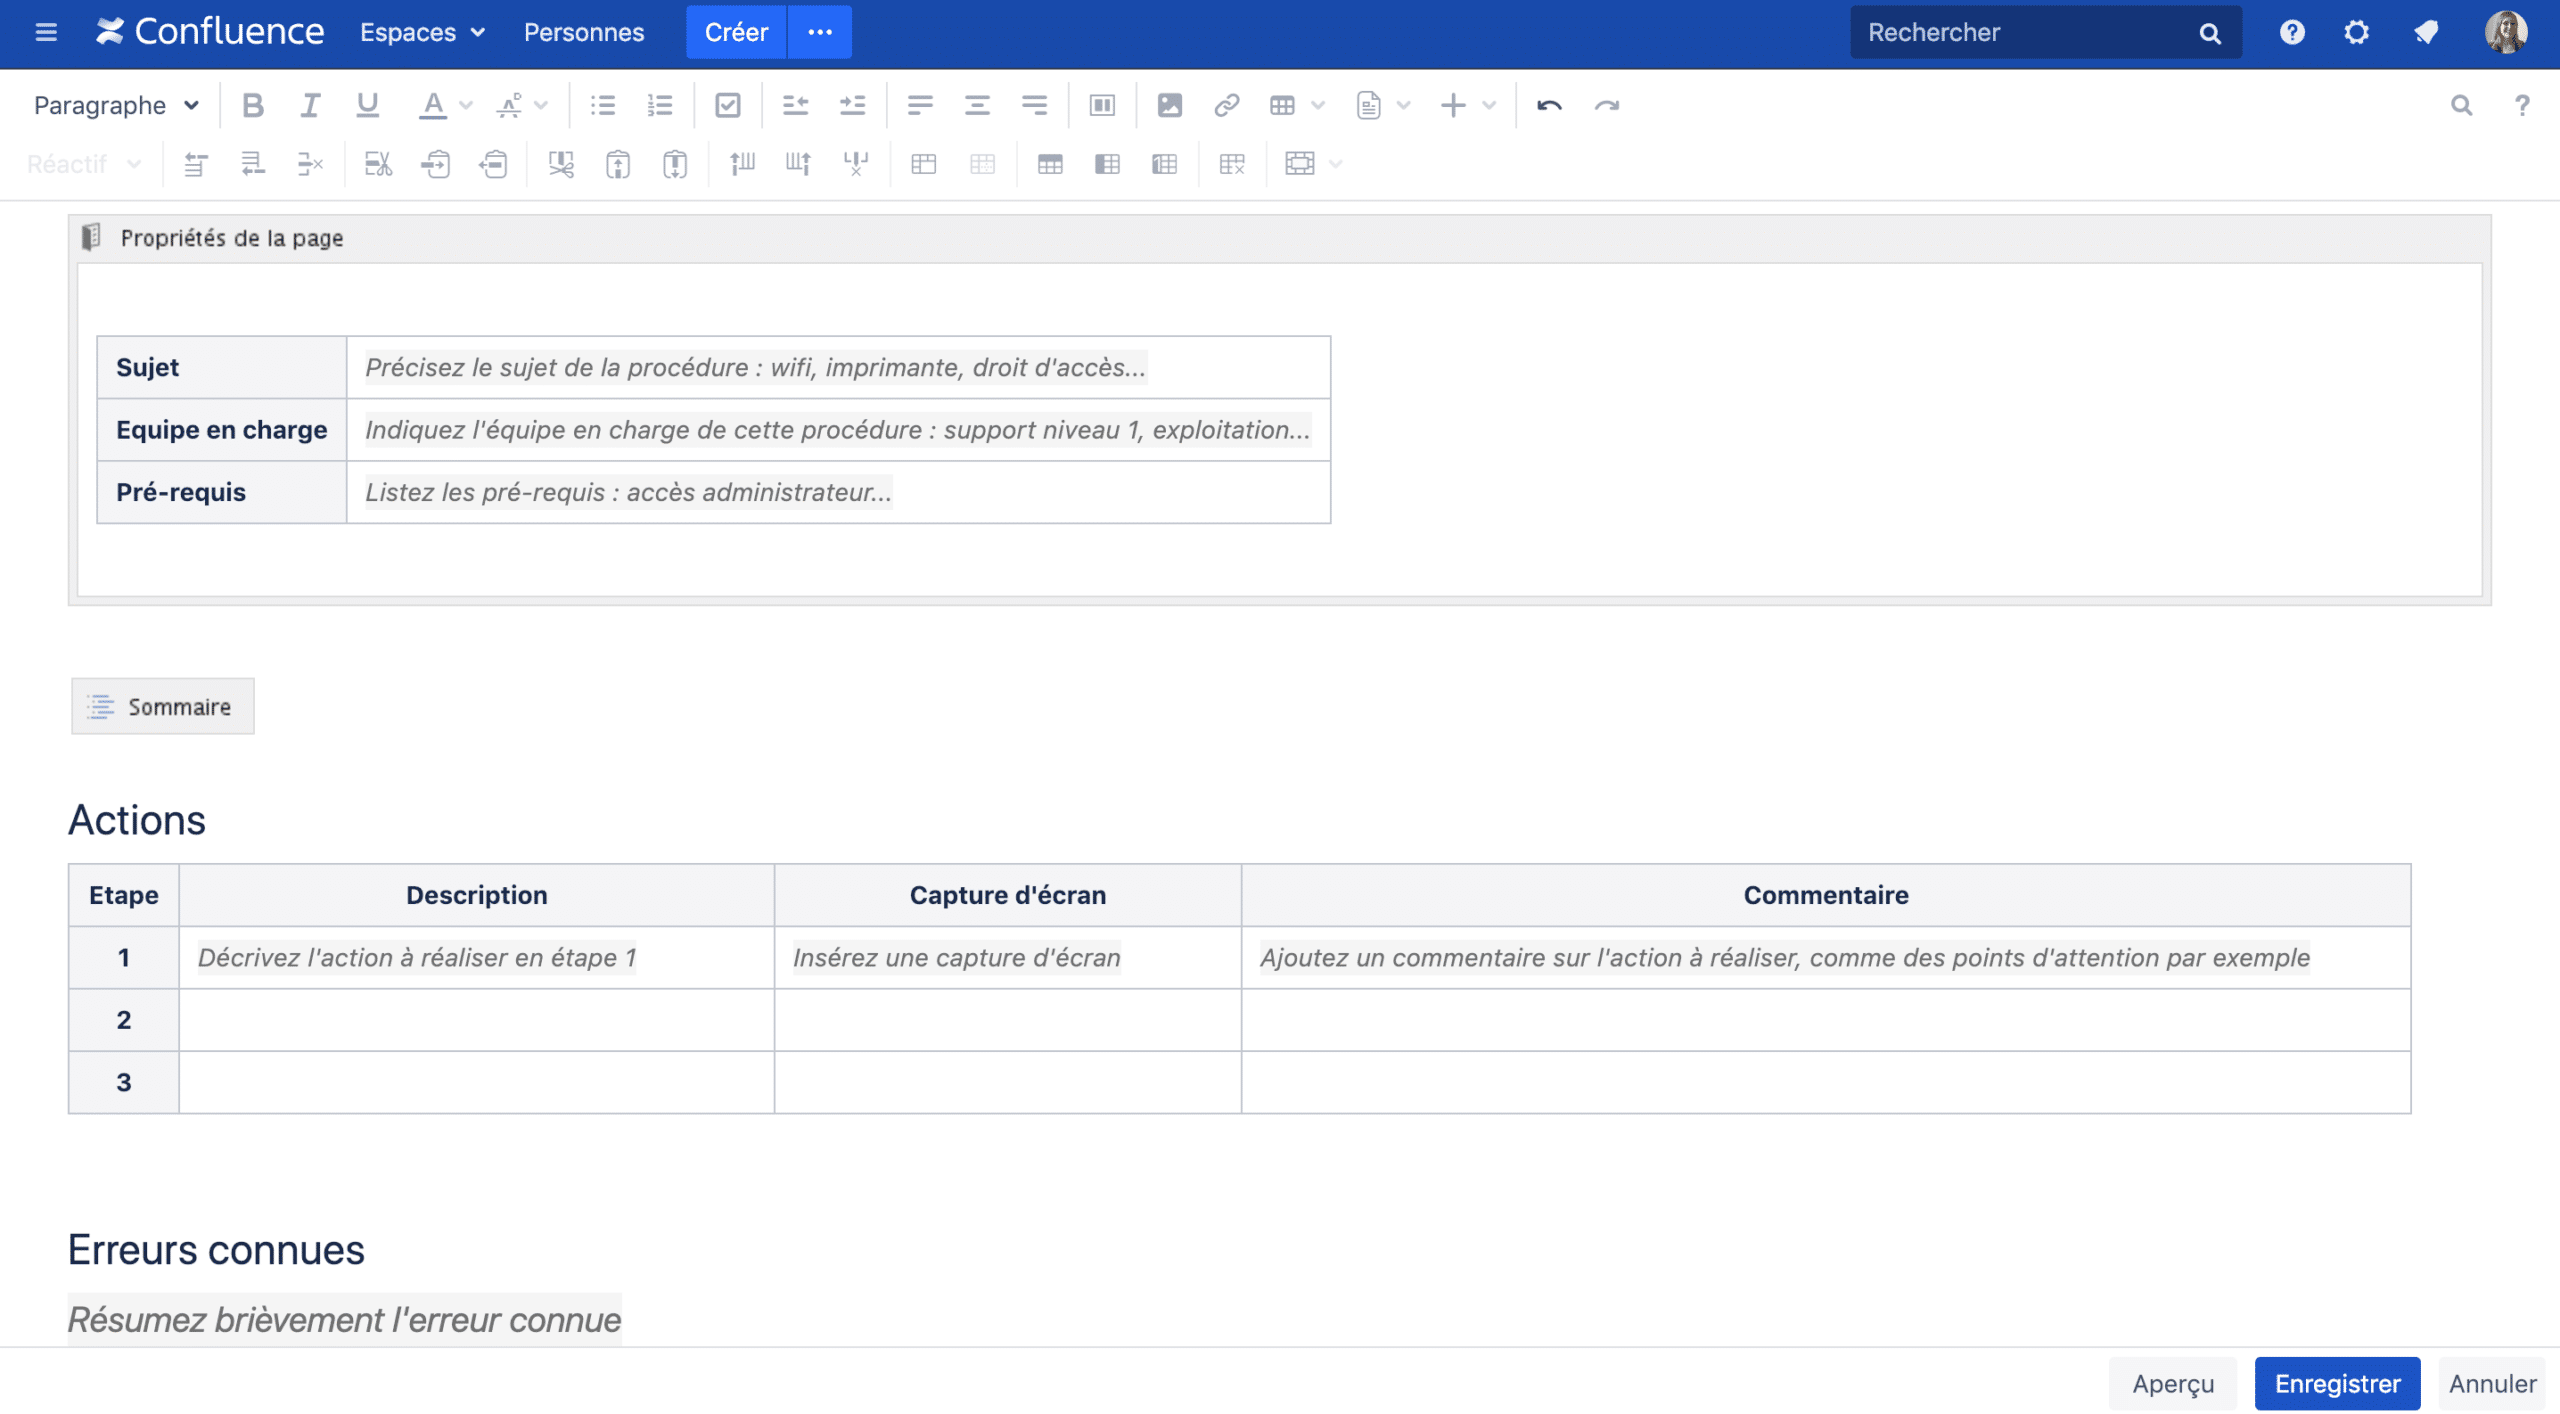Merge the table cells
Screen dimensions: 2560x1414
tap(924, 164)
